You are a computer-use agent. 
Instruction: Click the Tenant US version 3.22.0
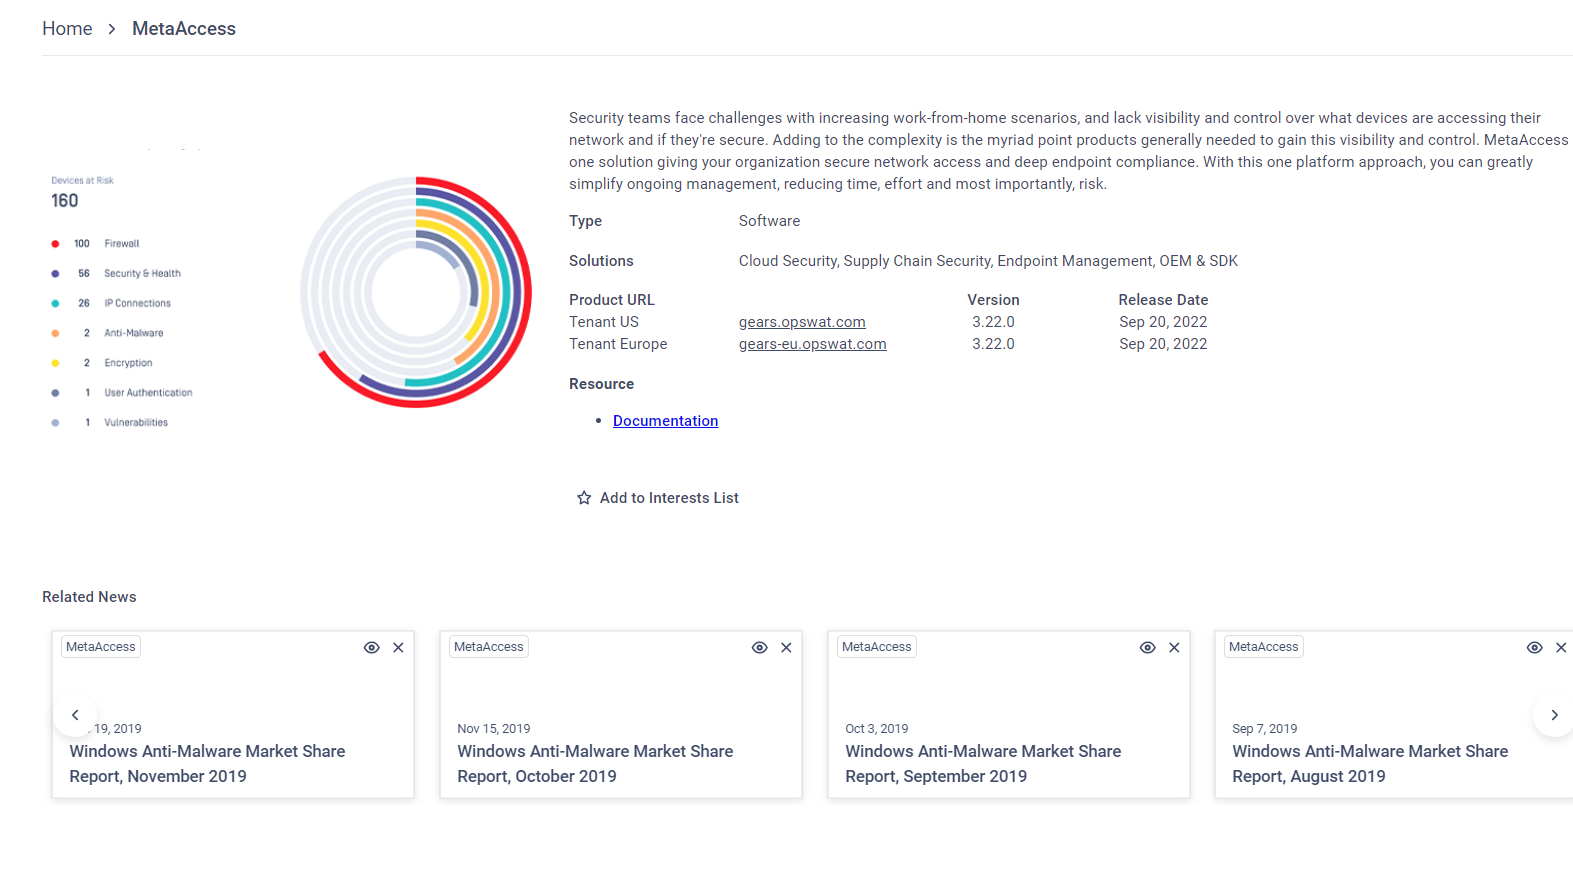coord(993,322)
